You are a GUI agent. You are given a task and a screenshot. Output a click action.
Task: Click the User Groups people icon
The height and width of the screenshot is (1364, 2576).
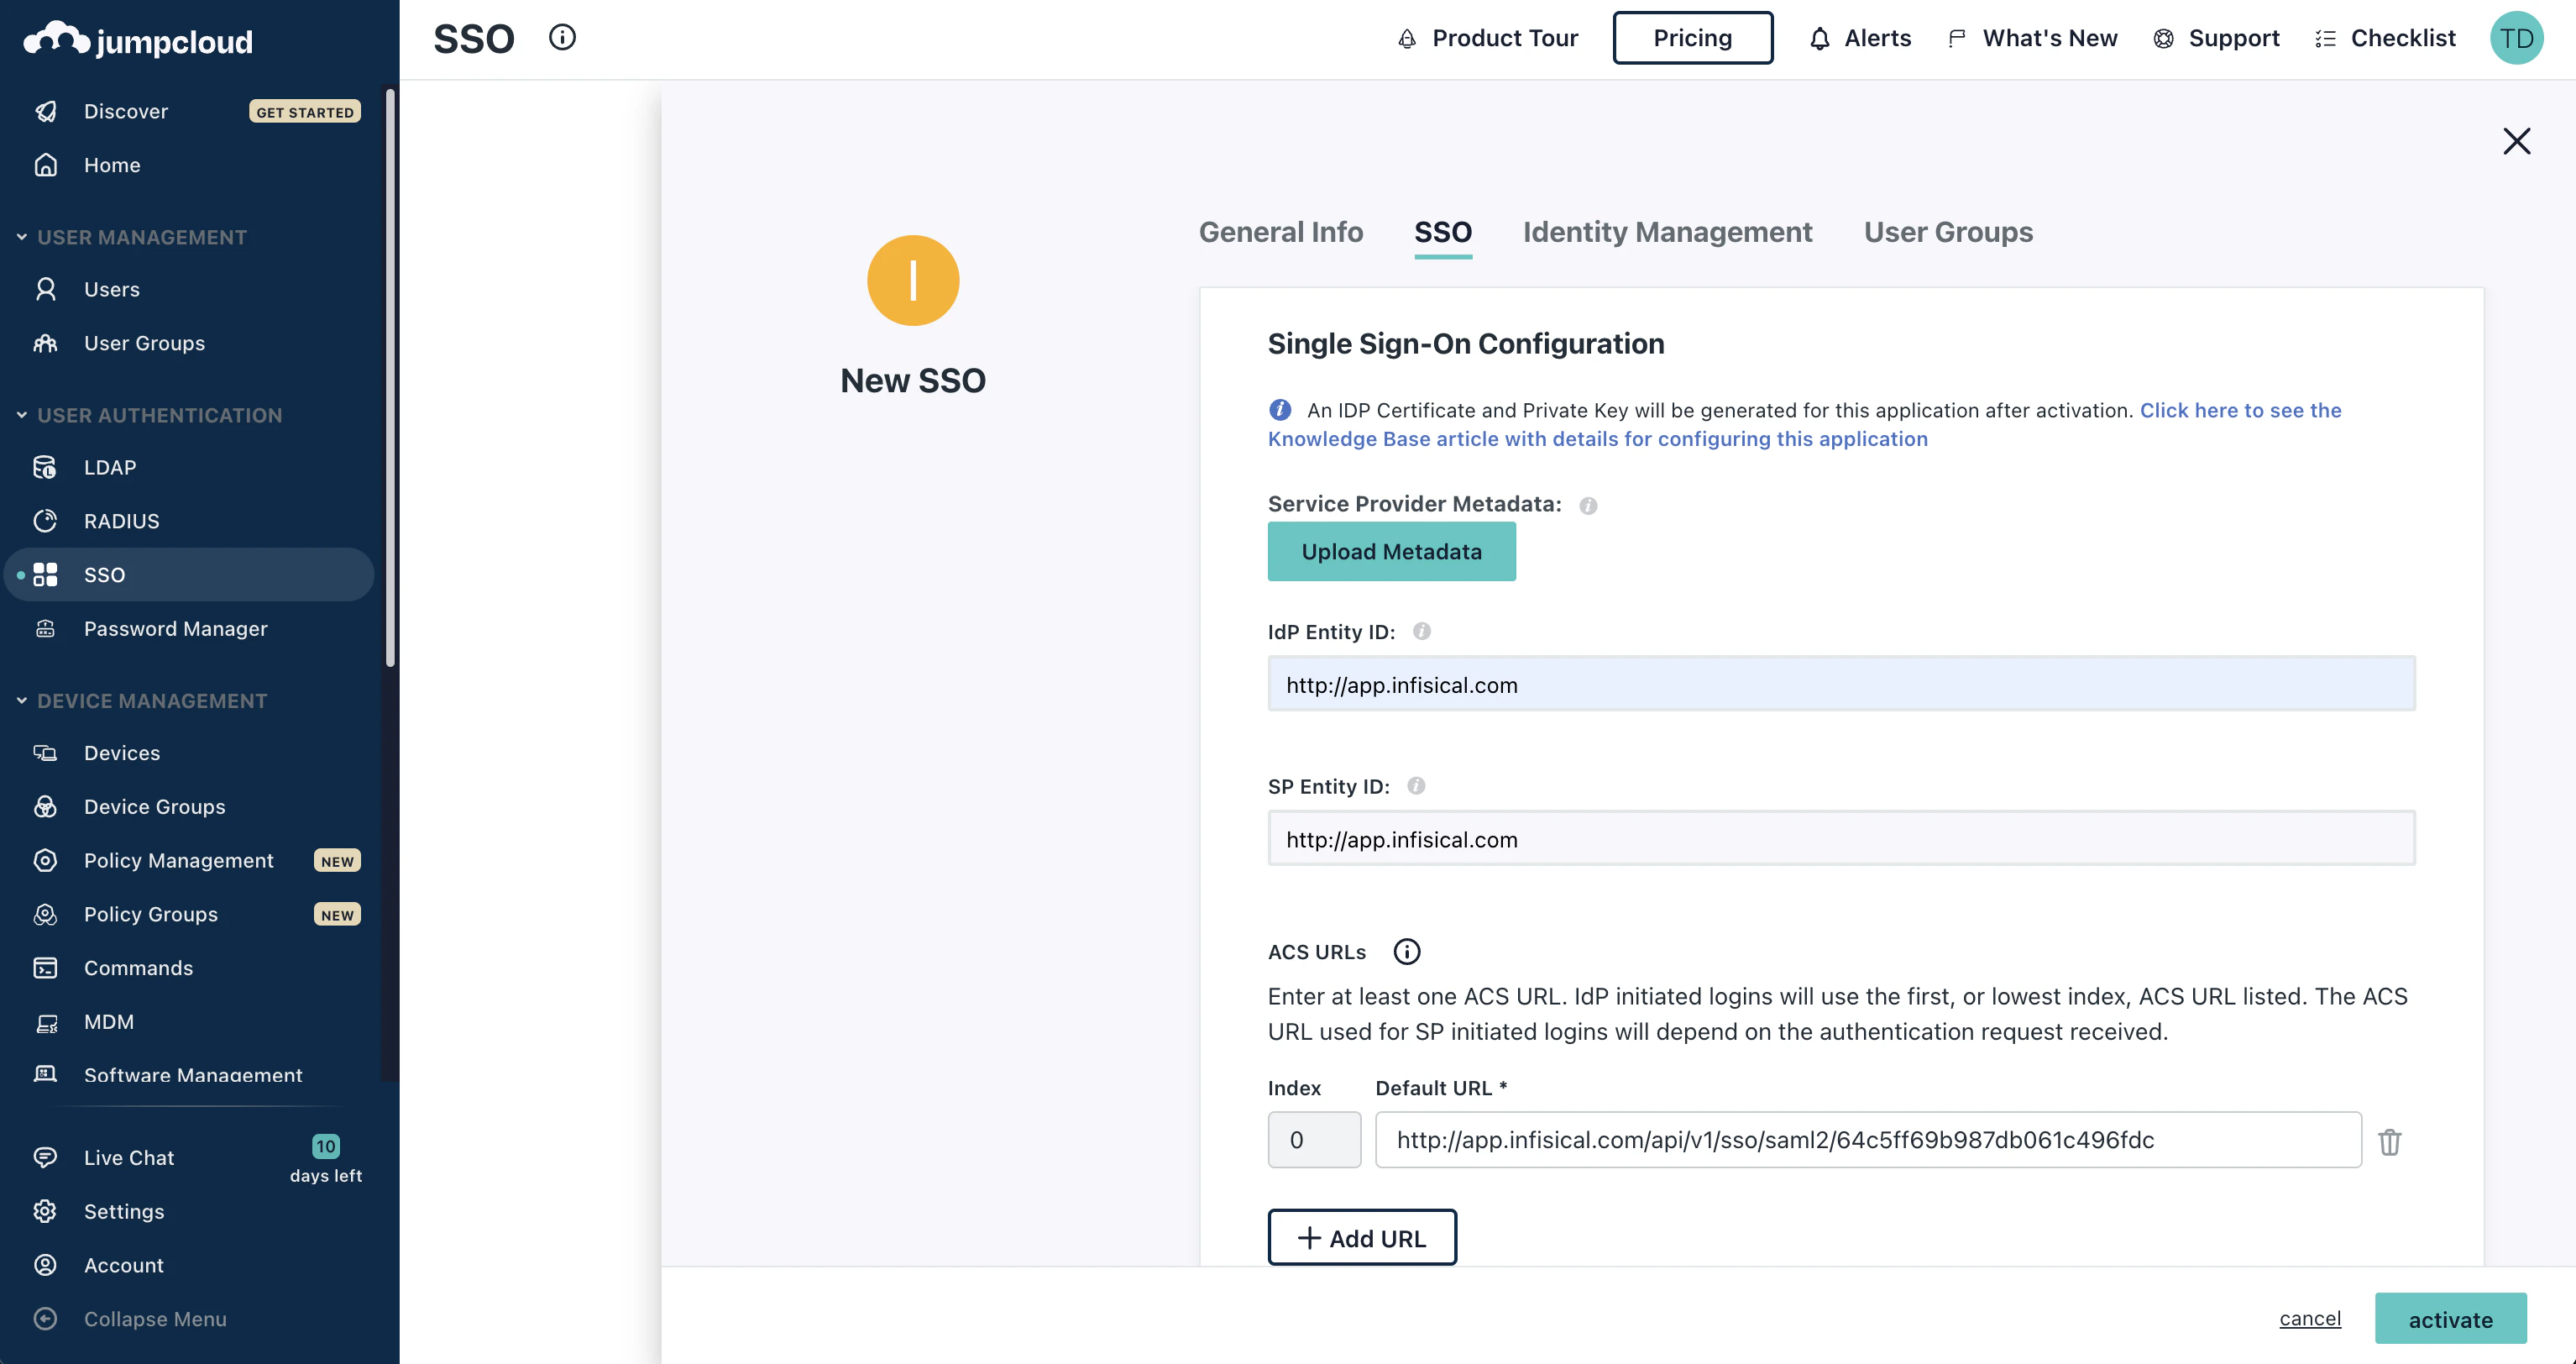tap(46, 343)
